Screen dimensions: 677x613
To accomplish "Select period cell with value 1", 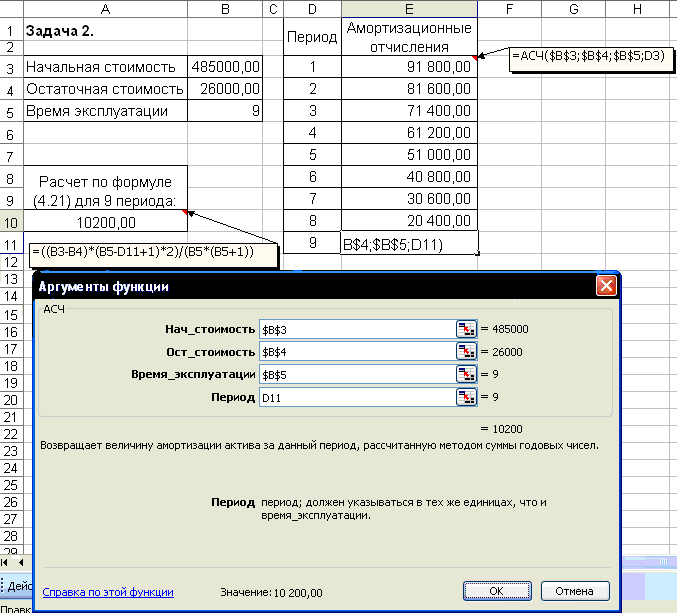I will click(x=312, y=67).
